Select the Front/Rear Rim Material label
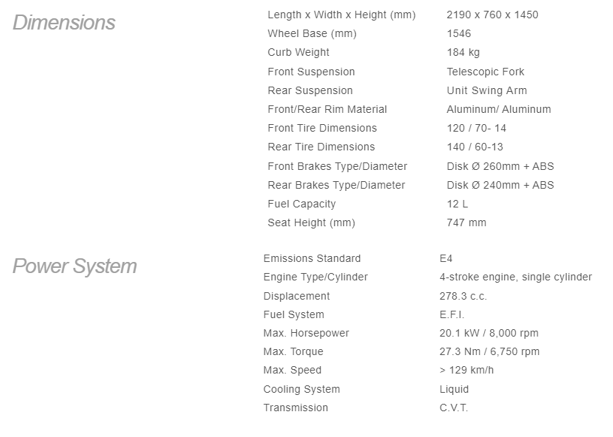 (x=327, y=110)
